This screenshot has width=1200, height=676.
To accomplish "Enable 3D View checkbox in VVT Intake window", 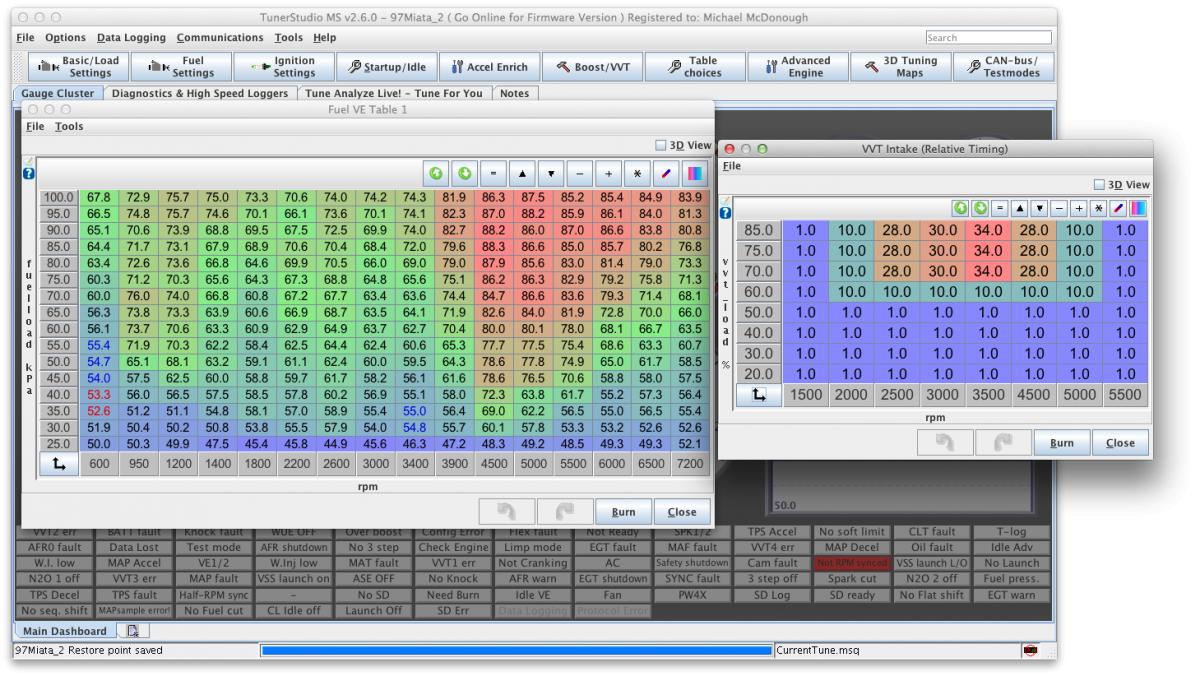I will click(1100, 185).
